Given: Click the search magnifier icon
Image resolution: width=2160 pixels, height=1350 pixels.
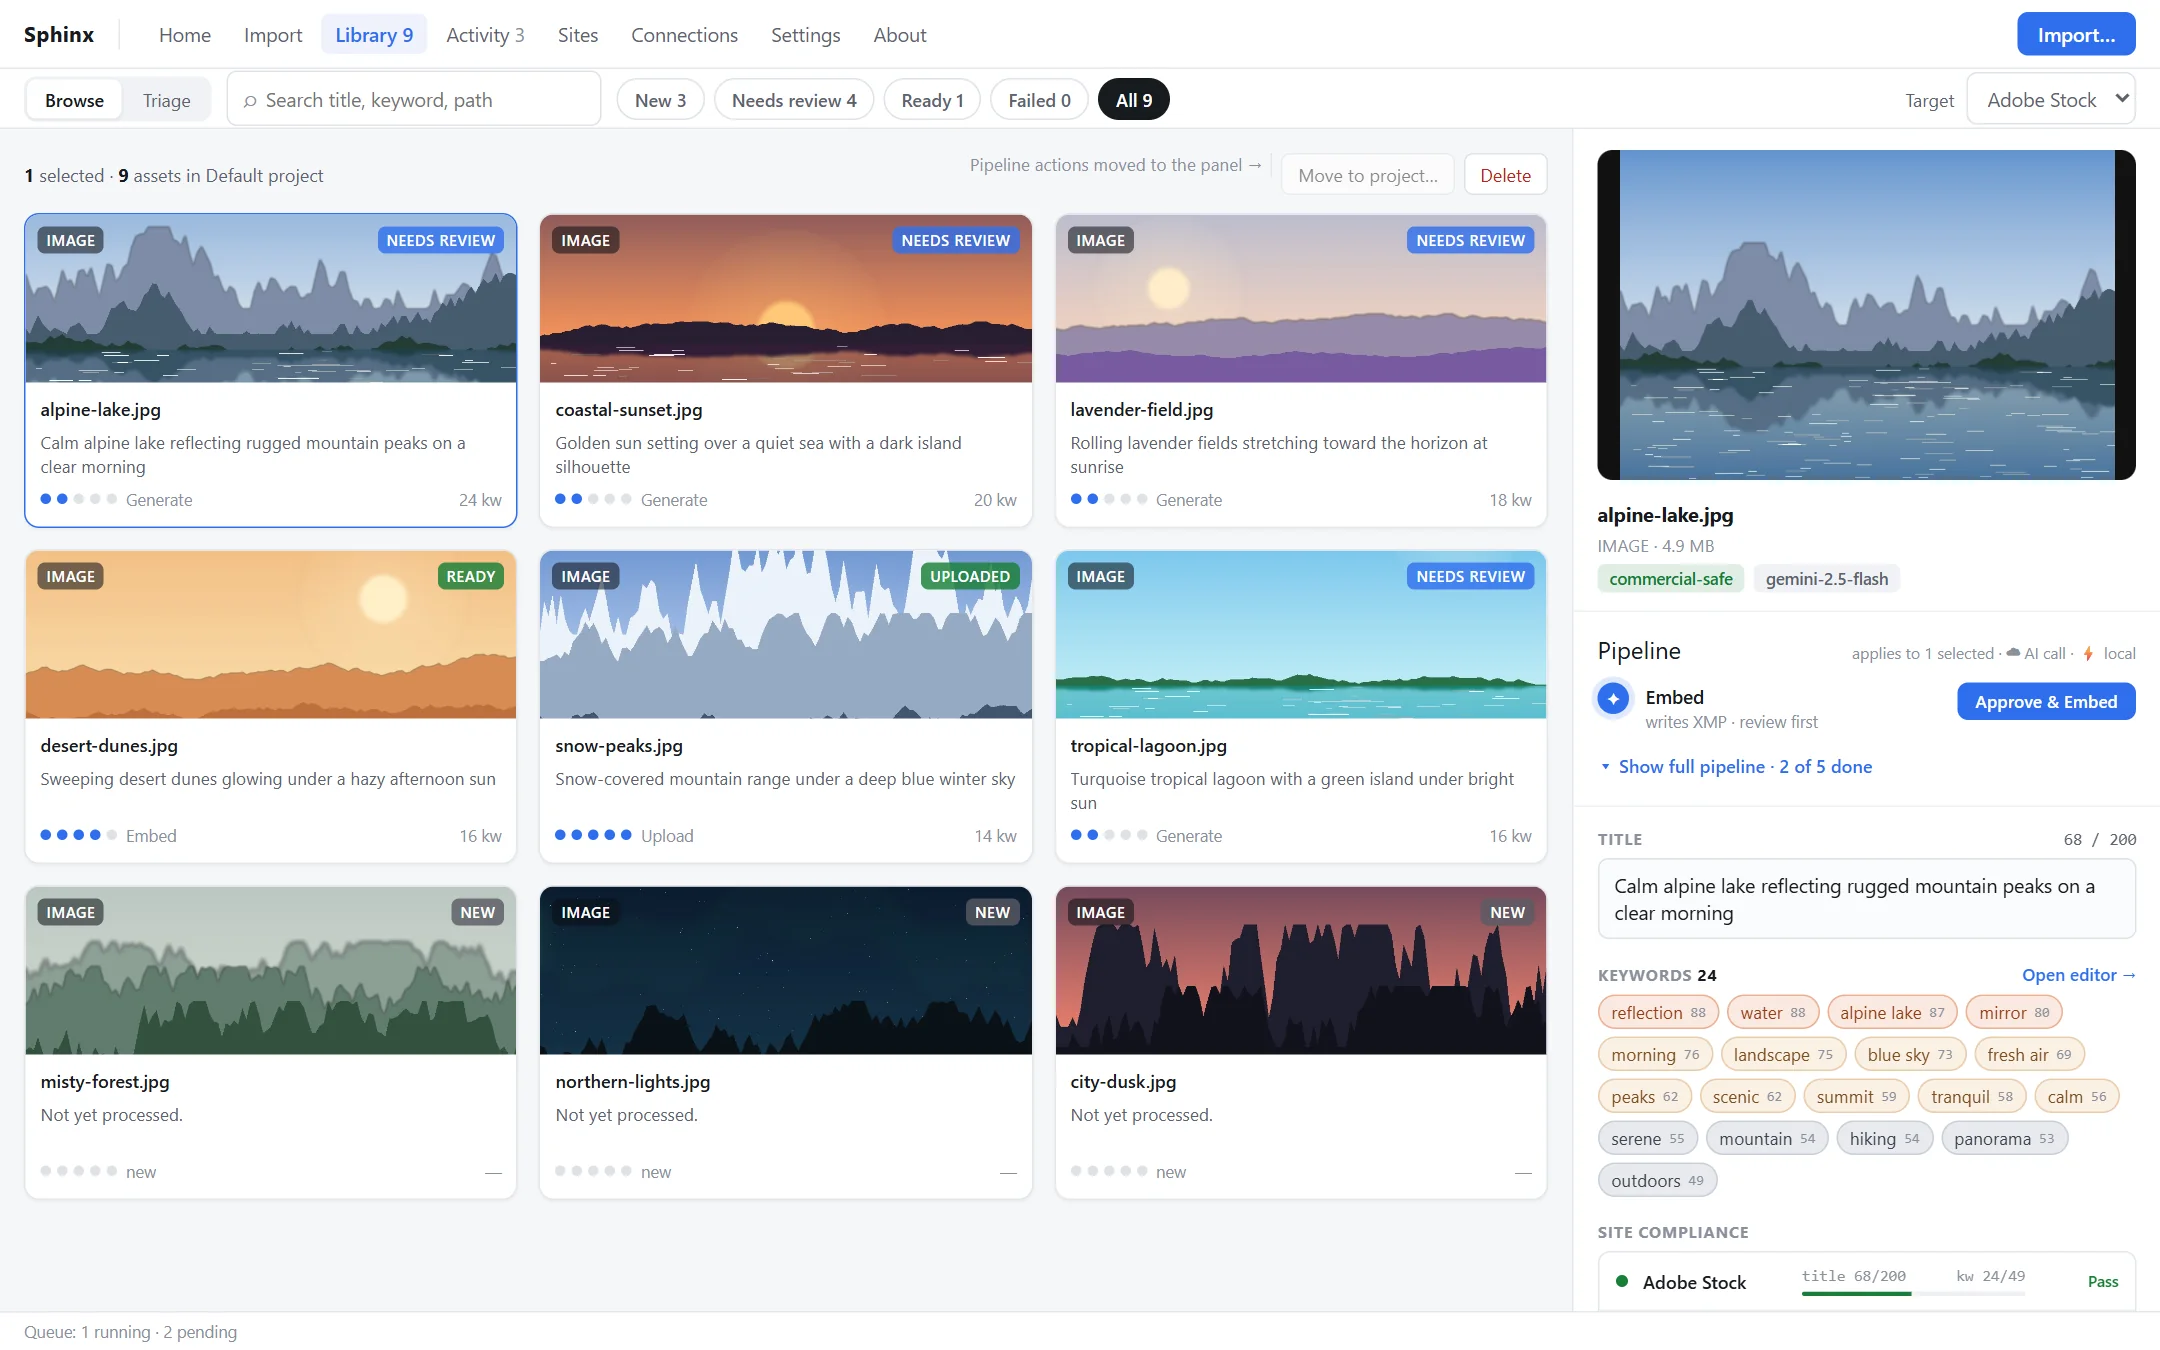Looking at the screenshot, I should tap(250, 101).
